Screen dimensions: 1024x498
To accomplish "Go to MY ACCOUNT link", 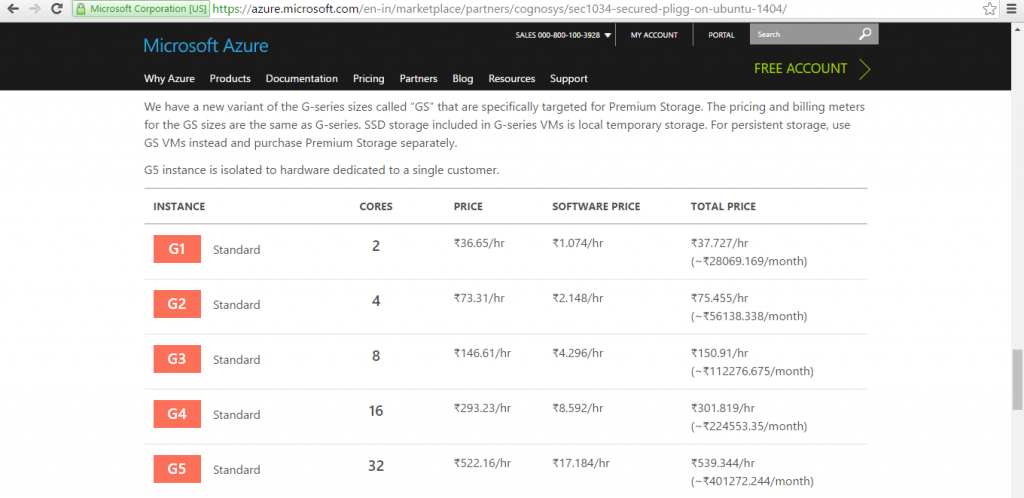I will coord(654,35).
